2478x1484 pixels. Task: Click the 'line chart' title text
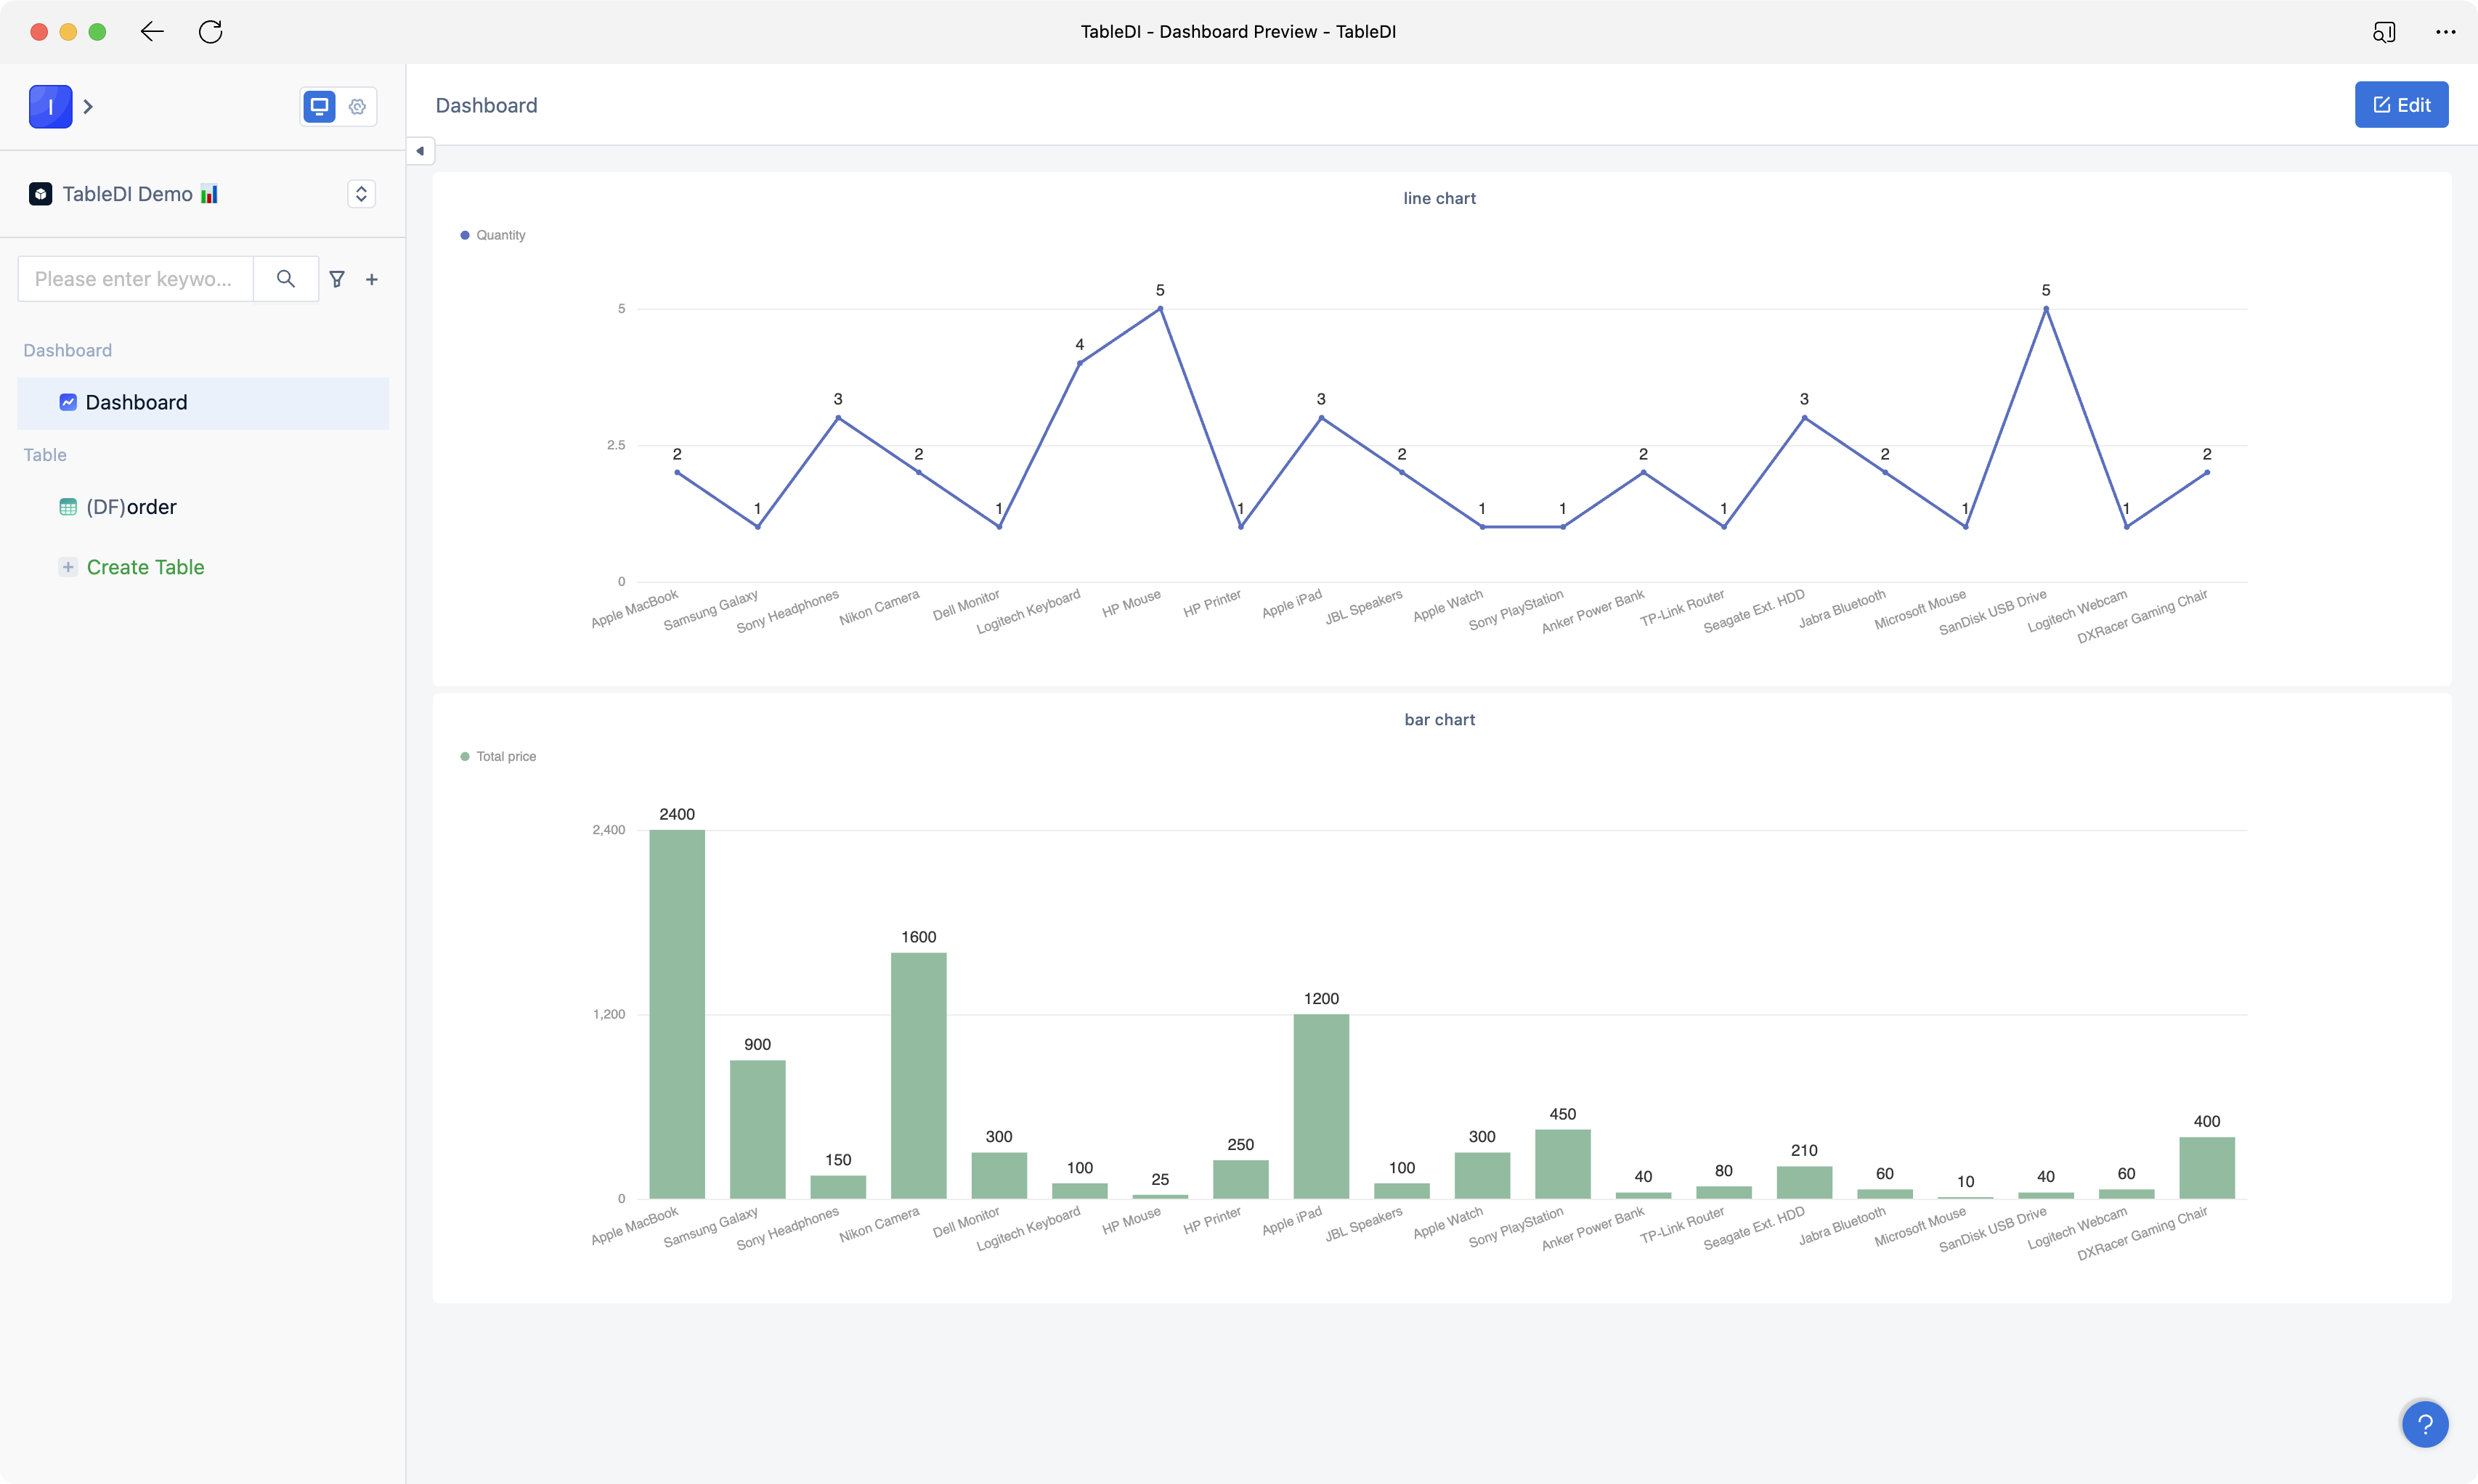[x=1439, y=198]
